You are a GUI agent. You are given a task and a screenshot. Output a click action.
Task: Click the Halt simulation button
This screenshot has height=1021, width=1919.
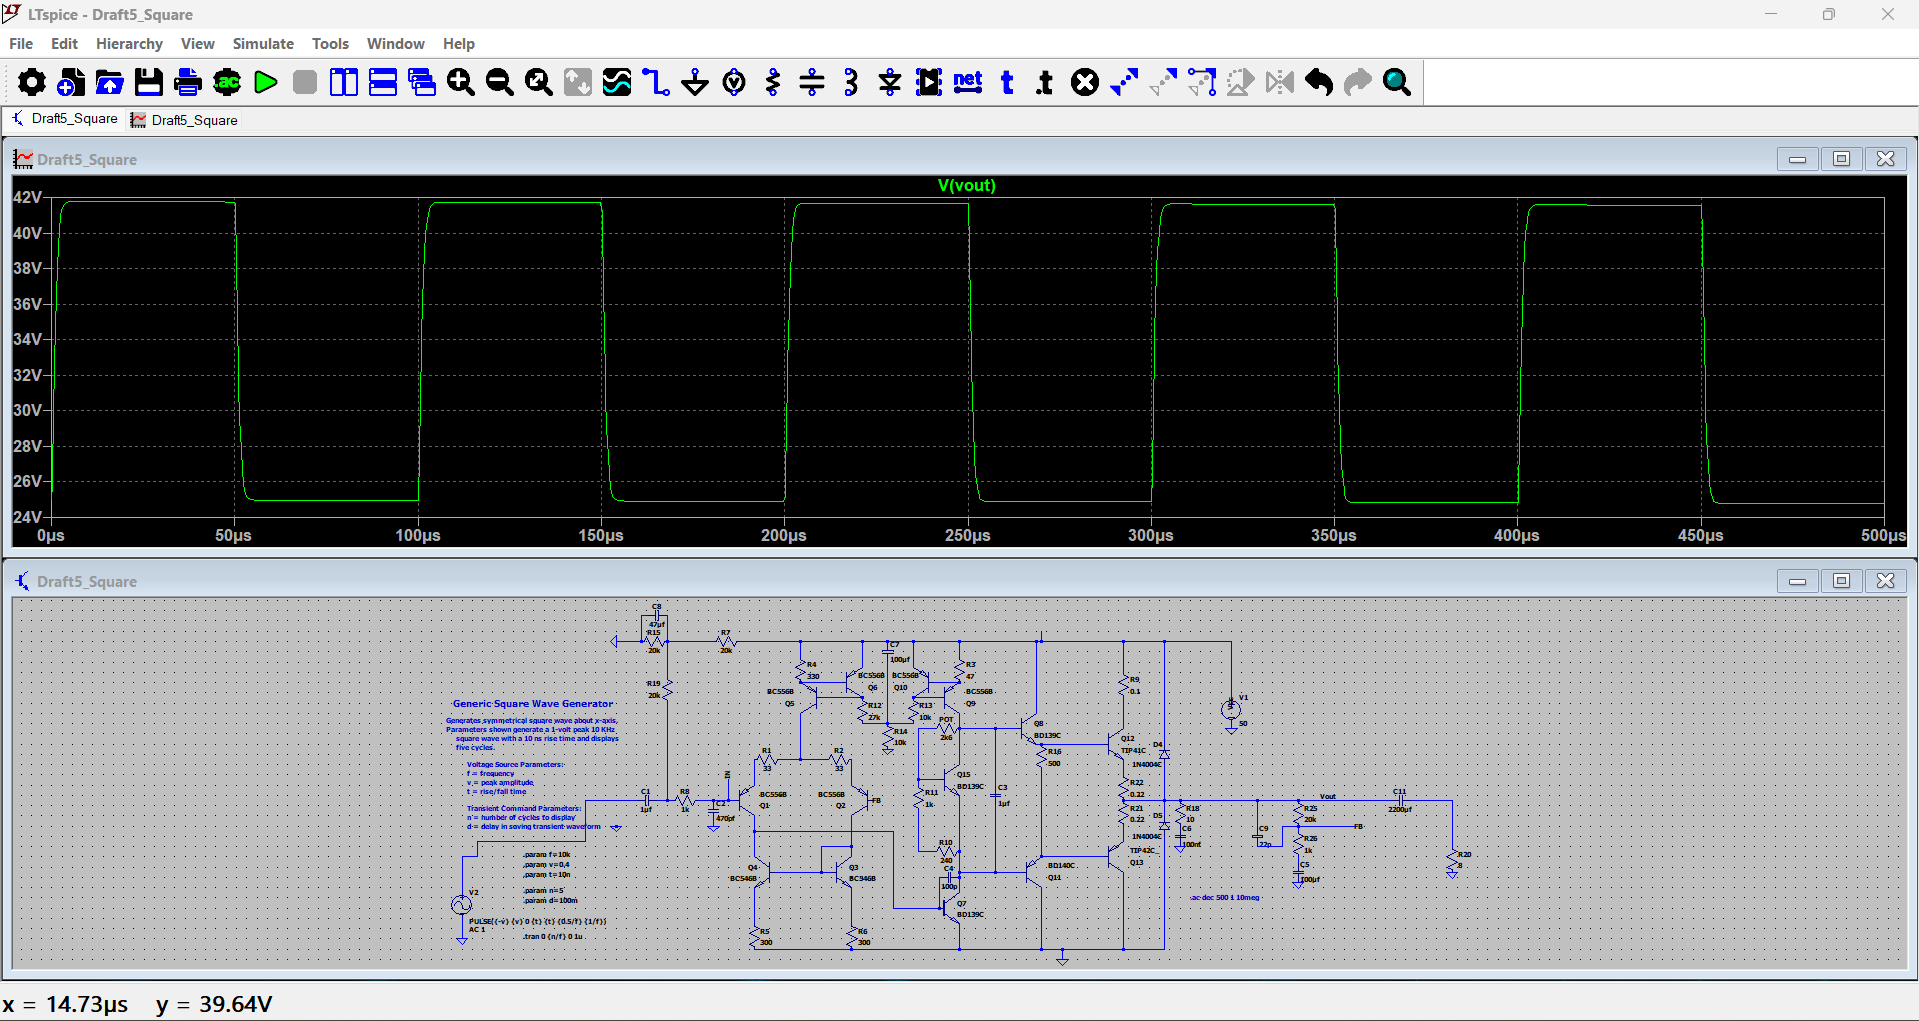tap(305, 82)
